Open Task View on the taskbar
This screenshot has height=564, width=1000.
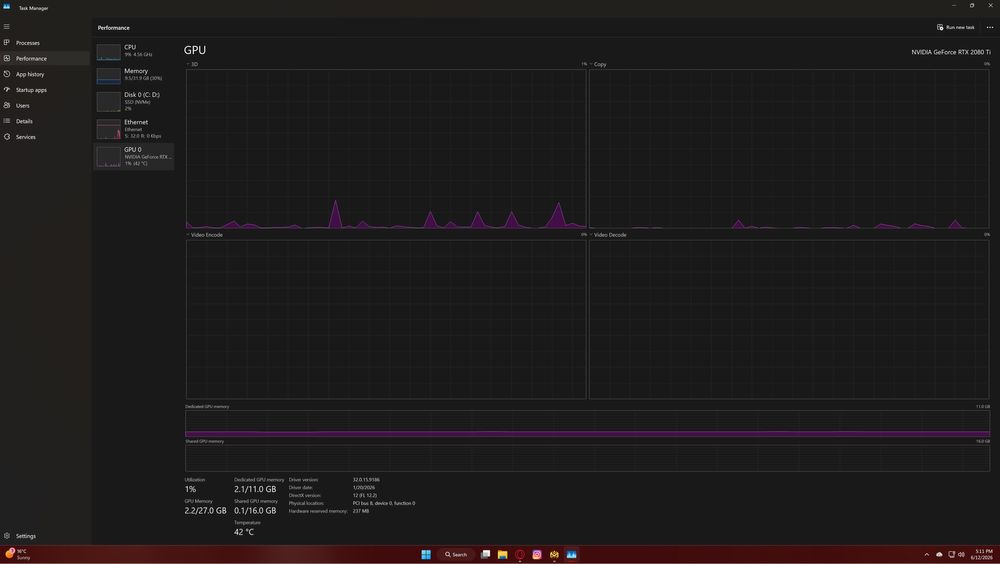click(485, 554)
